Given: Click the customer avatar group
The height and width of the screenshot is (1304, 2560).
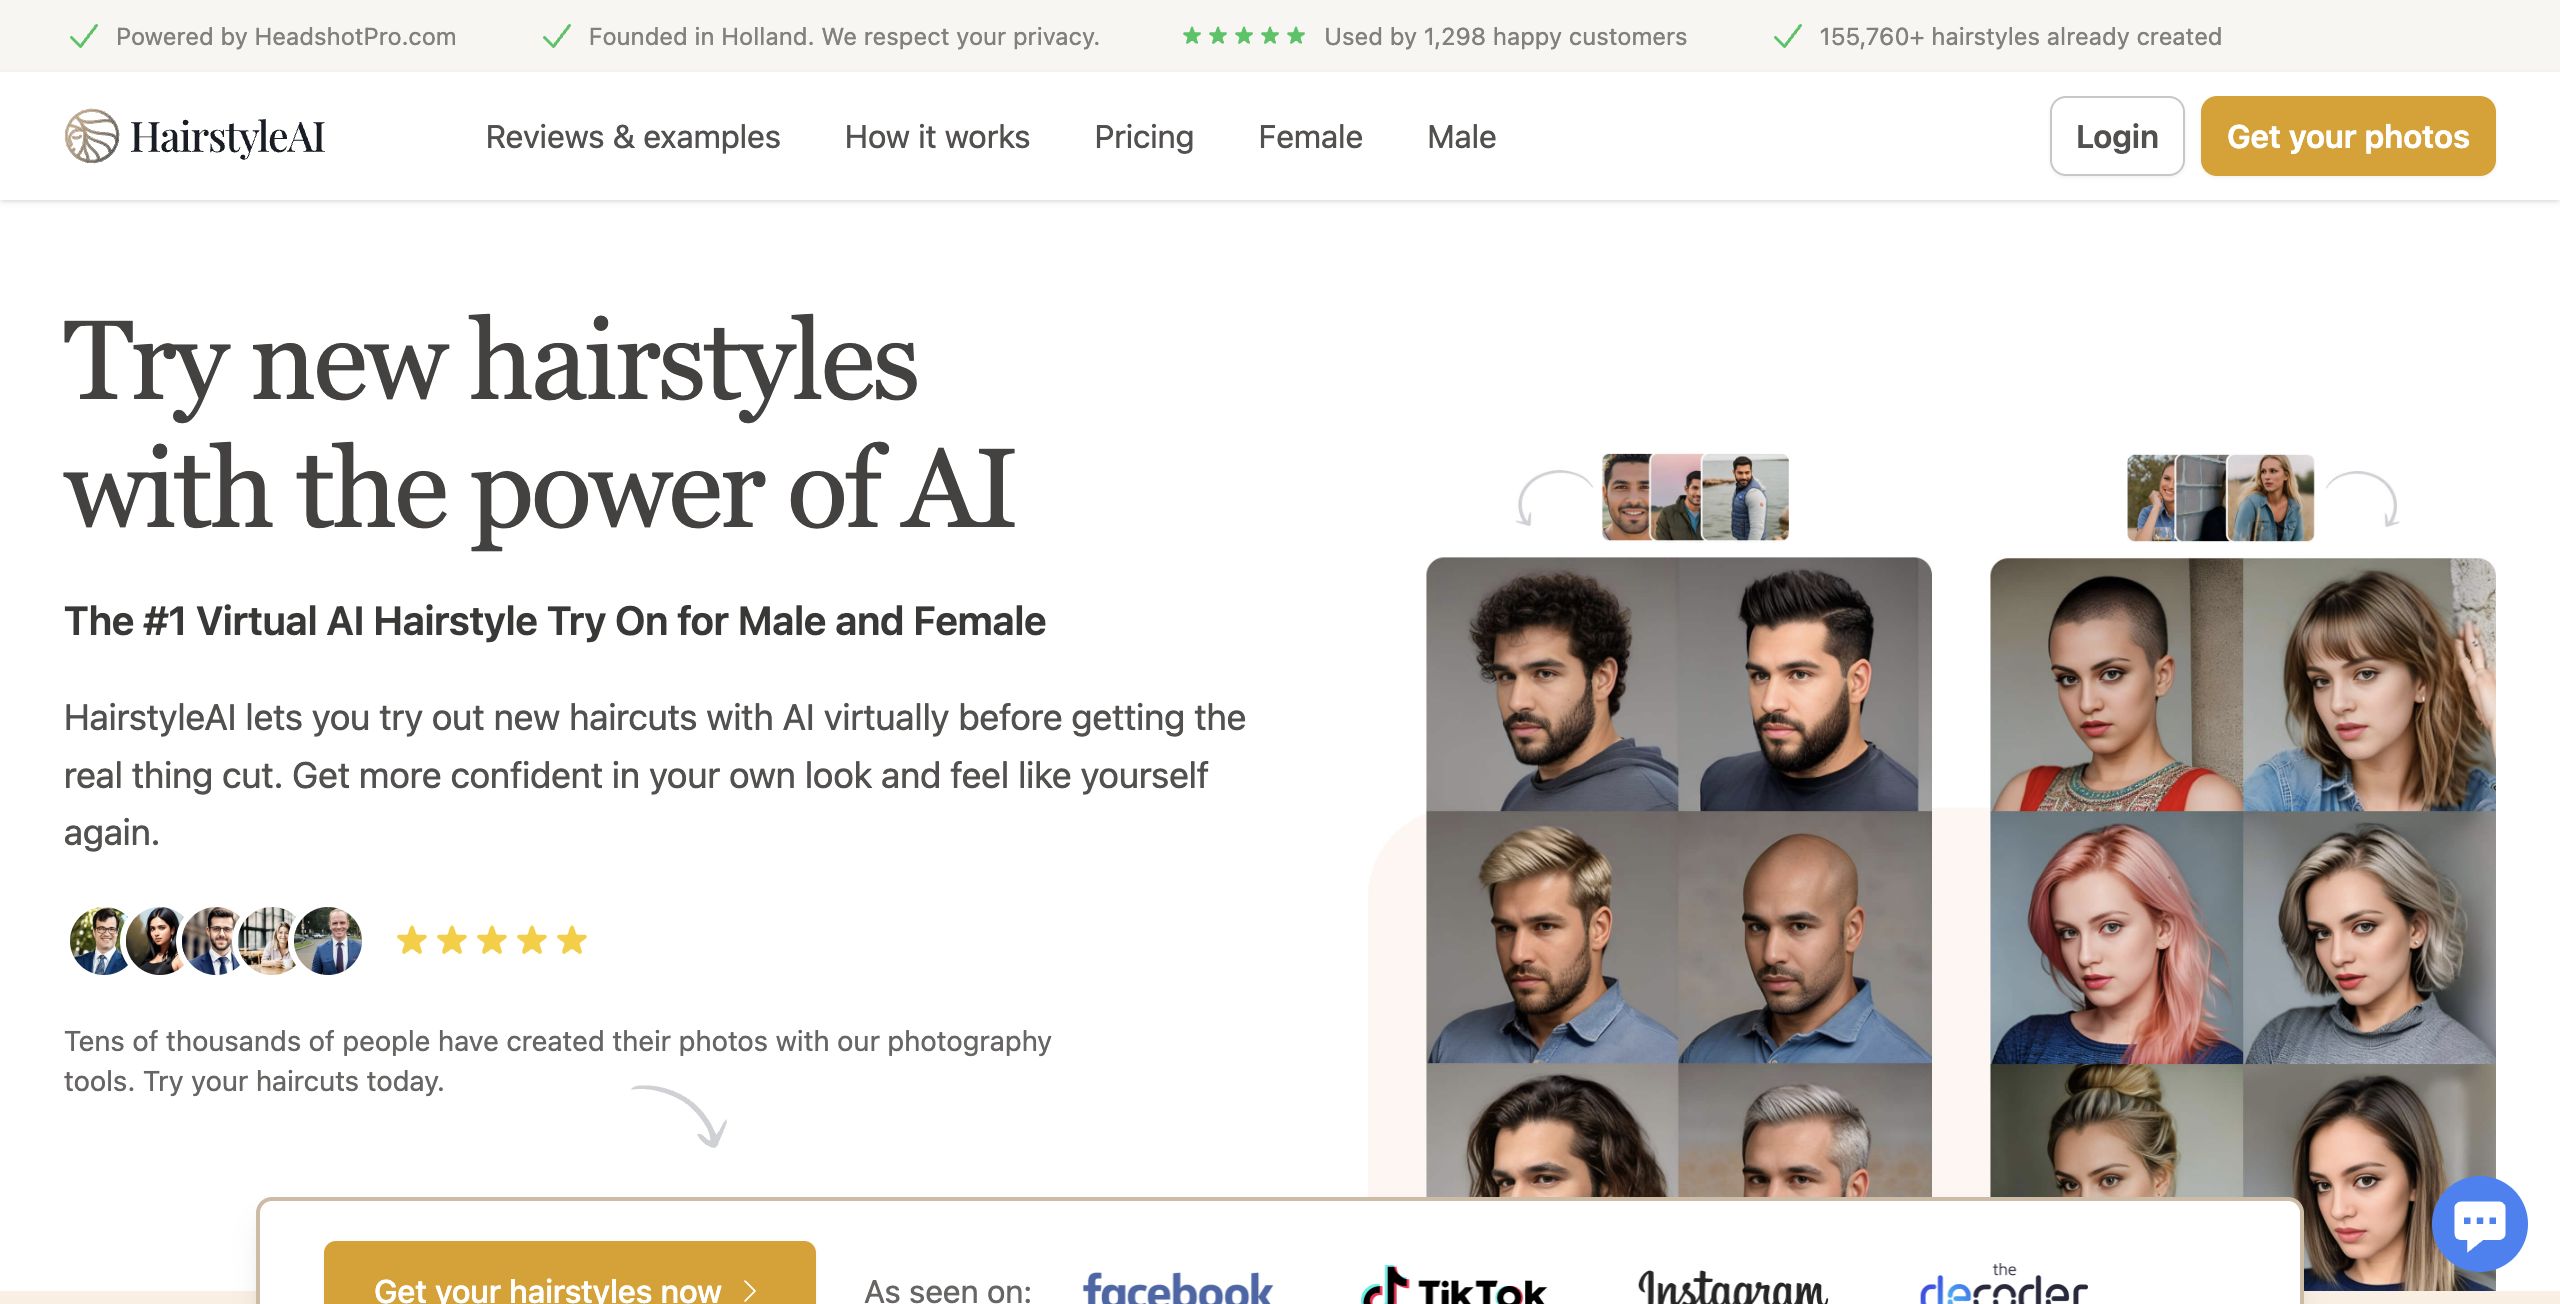Looking at the screenshot, I should pyautogui.click(x=215, y=941).
